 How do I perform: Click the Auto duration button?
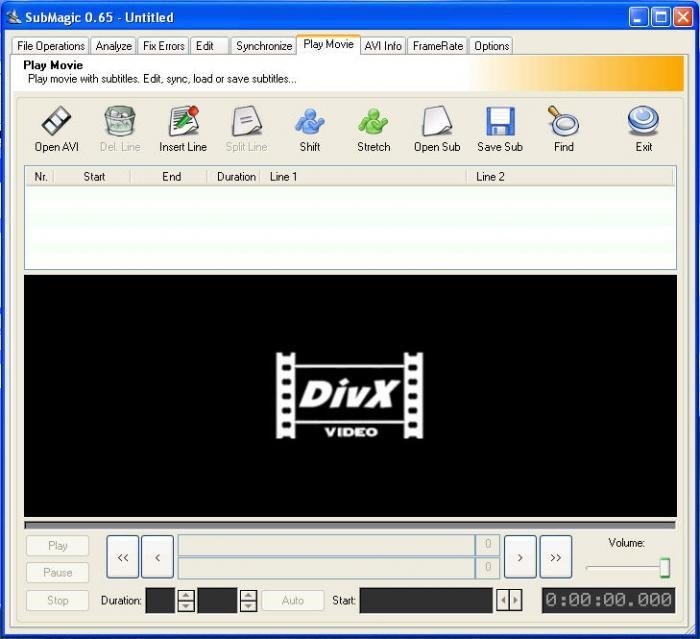click(x=293, y=600)
